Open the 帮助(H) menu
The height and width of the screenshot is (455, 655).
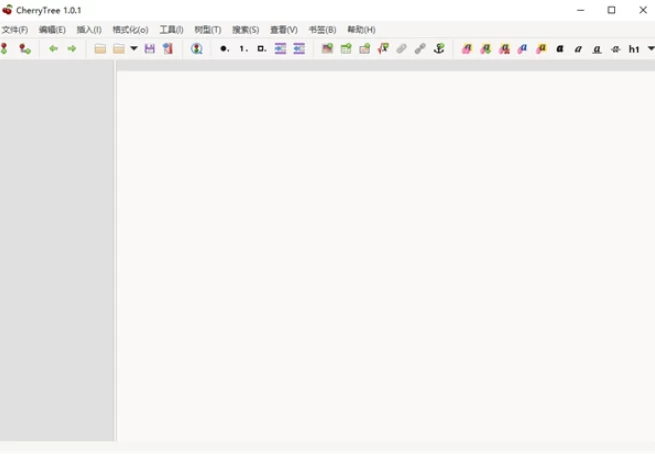pyautogui.click(x=361, y=30)
